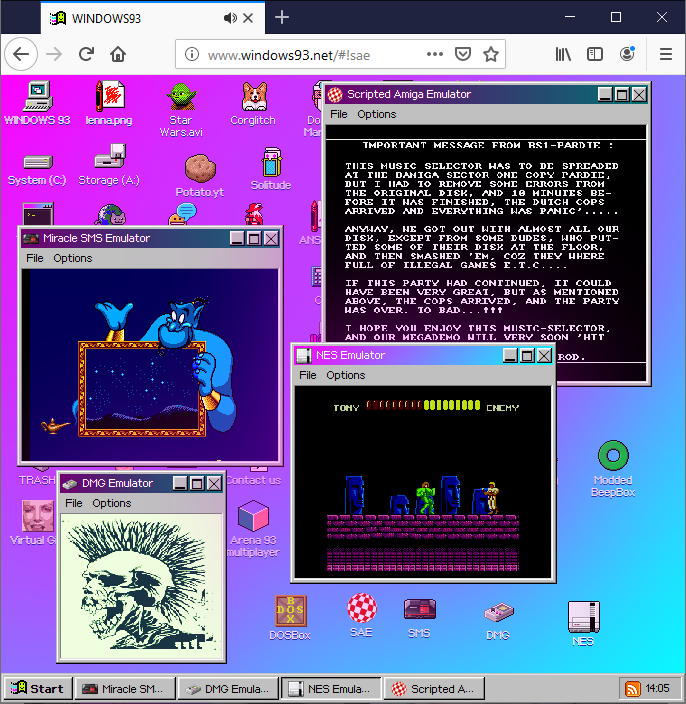Viewport: 686px width, 704px height.
Task: Maximize the NES Emulator window
Action: [x=527, y=356]
